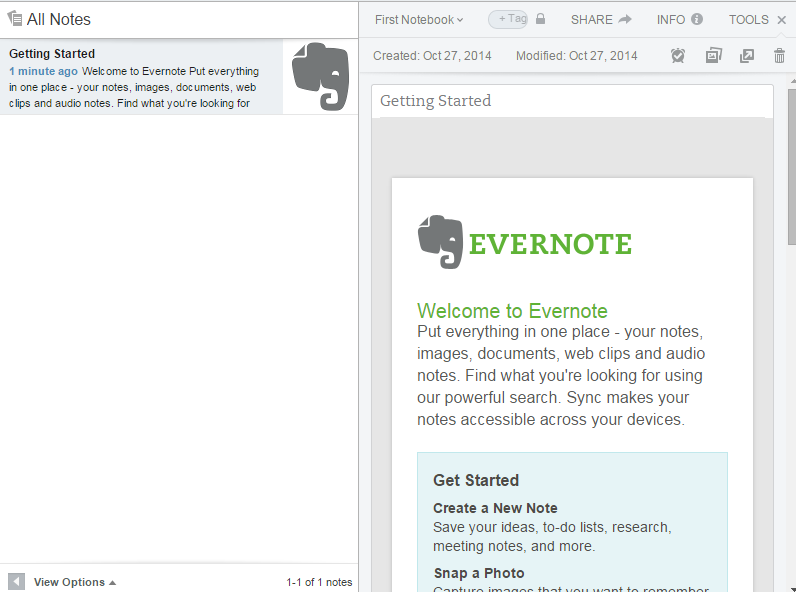Click the 1 minute ago timestamp
Image resolution: width=796 pixels, height=592 pixels.
pos(43,72)
